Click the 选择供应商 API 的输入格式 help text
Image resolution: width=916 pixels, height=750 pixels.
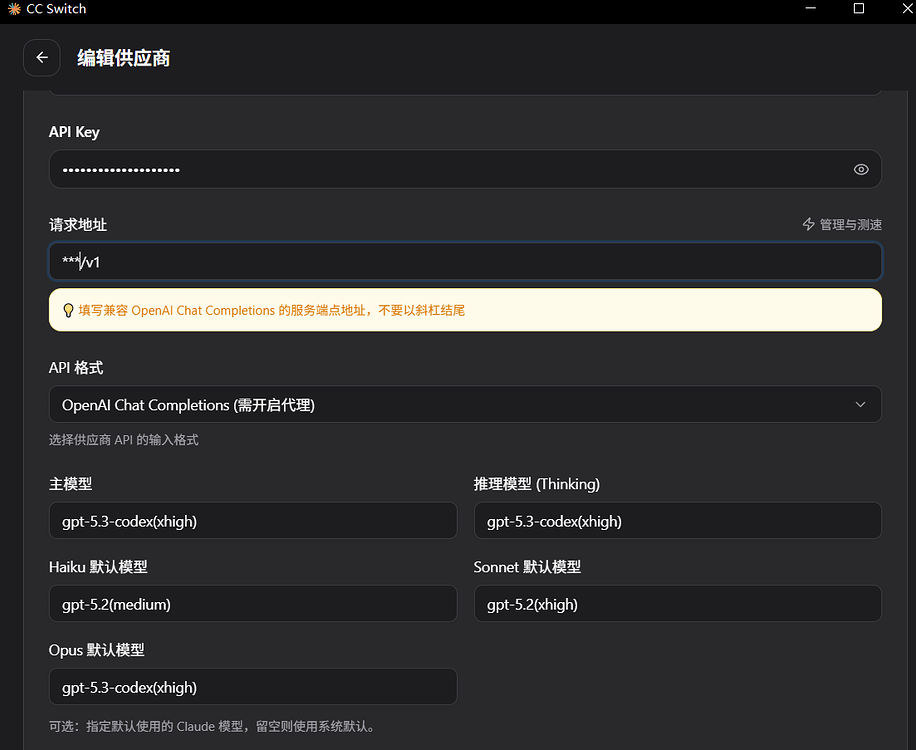tap(124, 440)
